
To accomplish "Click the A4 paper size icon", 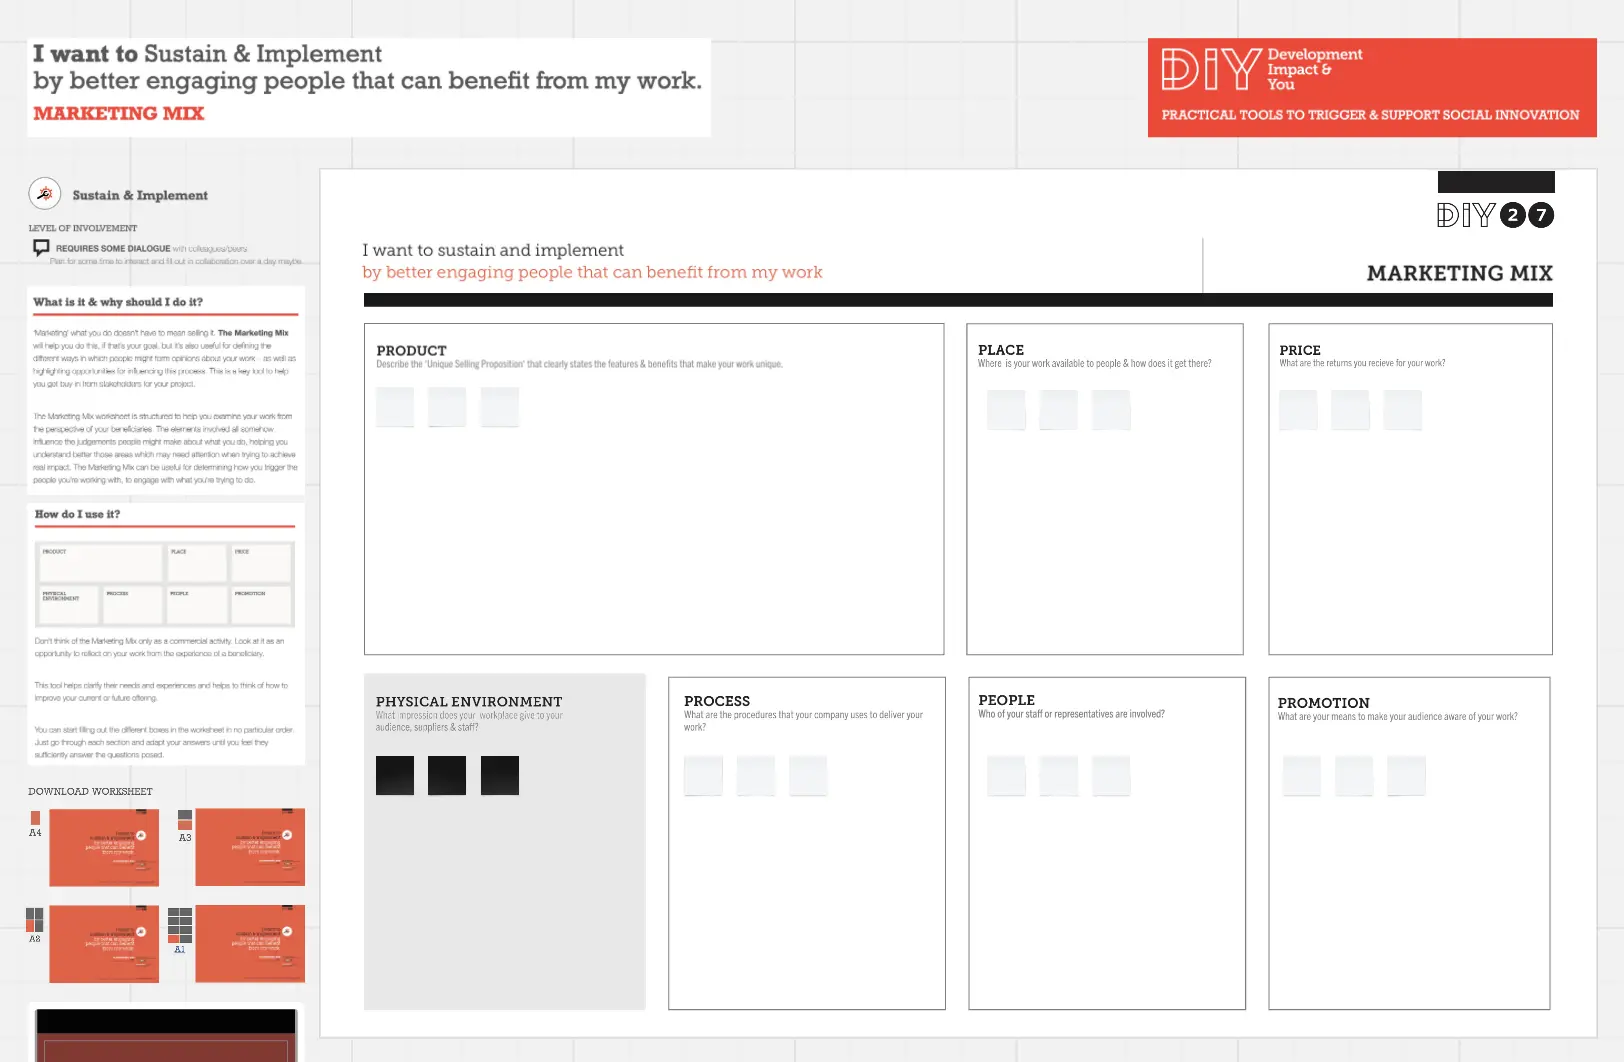I will 35,818.
